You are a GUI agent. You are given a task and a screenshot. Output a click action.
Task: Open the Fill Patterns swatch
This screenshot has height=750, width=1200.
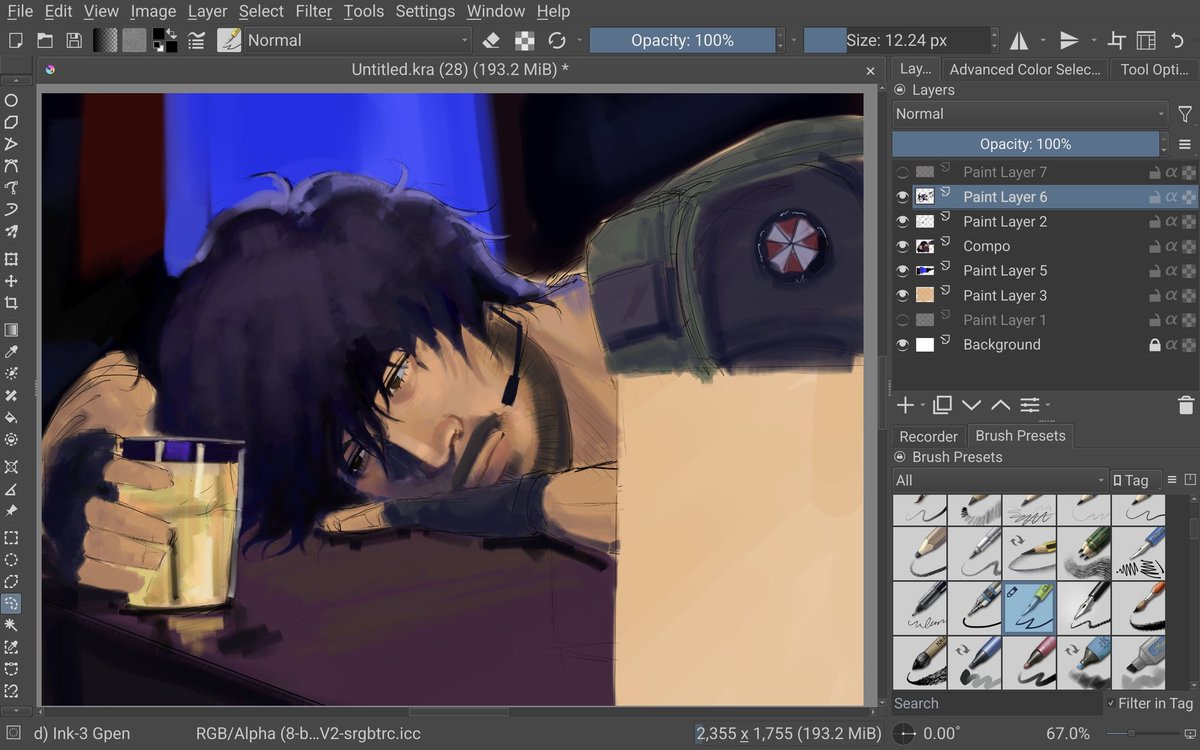click(x=134, y=40)
